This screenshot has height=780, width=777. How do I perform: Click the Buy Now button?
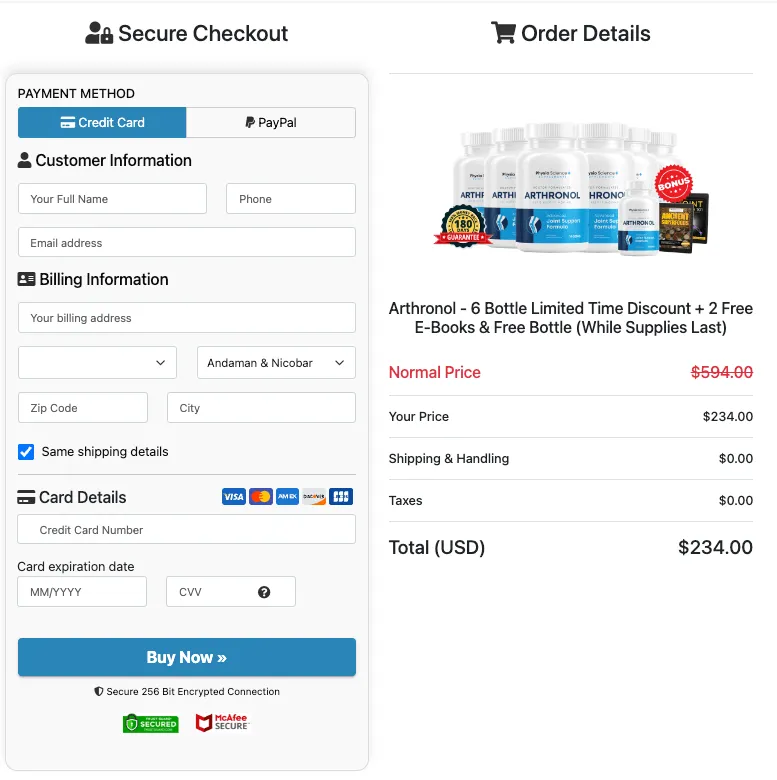coord(187,657)
